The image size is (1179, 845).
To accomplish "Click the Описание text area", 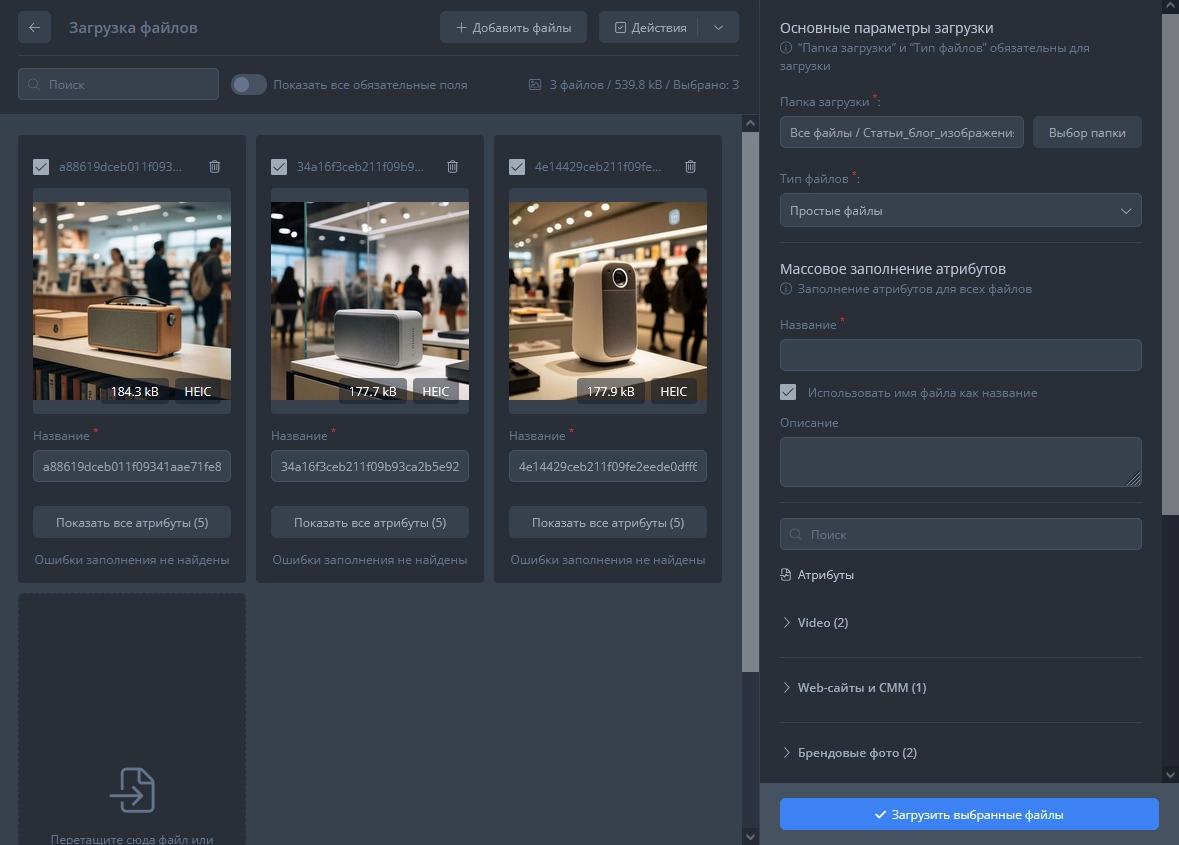I will (960, 462).
